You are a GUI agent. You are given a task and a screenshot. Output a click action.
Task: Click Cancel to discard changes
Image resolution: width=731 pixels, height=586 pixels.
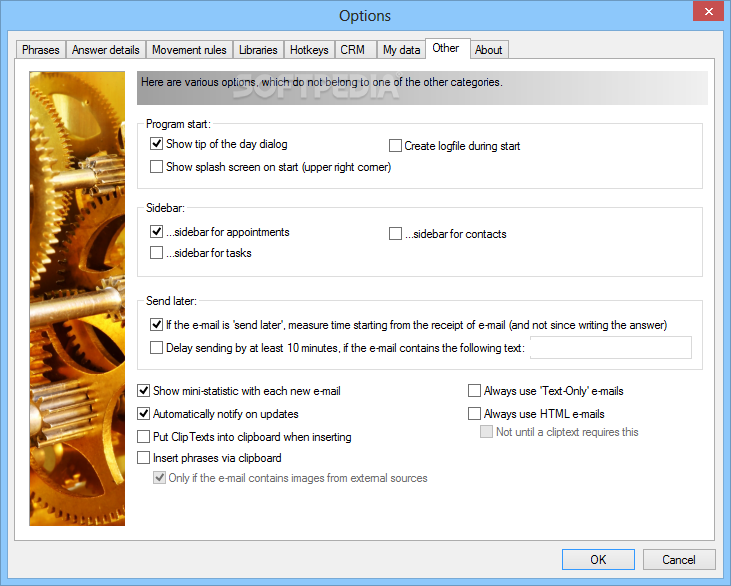(x=679, y=559)
